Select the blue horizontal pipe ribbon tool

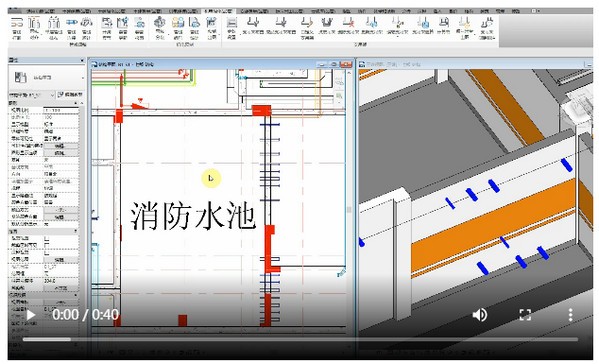click(x=71, y=23)
